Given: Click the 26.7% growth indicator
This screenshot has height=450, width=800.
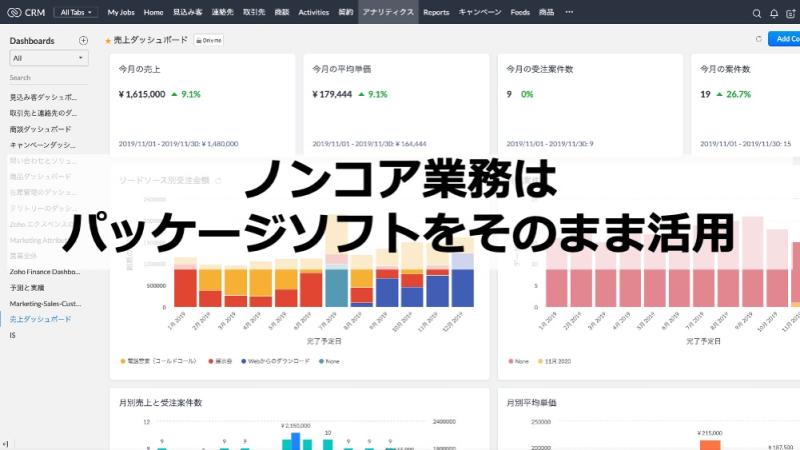Looking at the screenshot, I should (x=734, y=94).
